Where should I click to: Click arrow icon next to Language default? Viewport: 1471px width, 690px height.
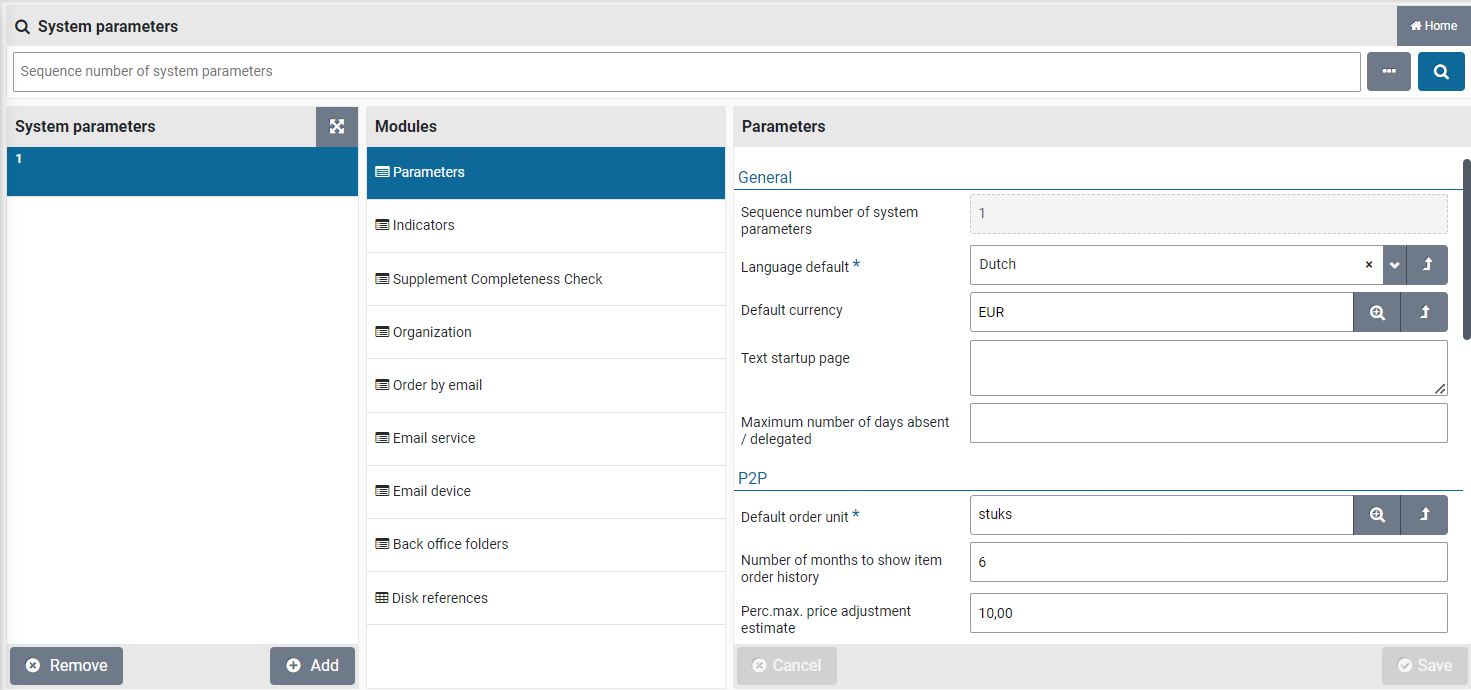1427,265
